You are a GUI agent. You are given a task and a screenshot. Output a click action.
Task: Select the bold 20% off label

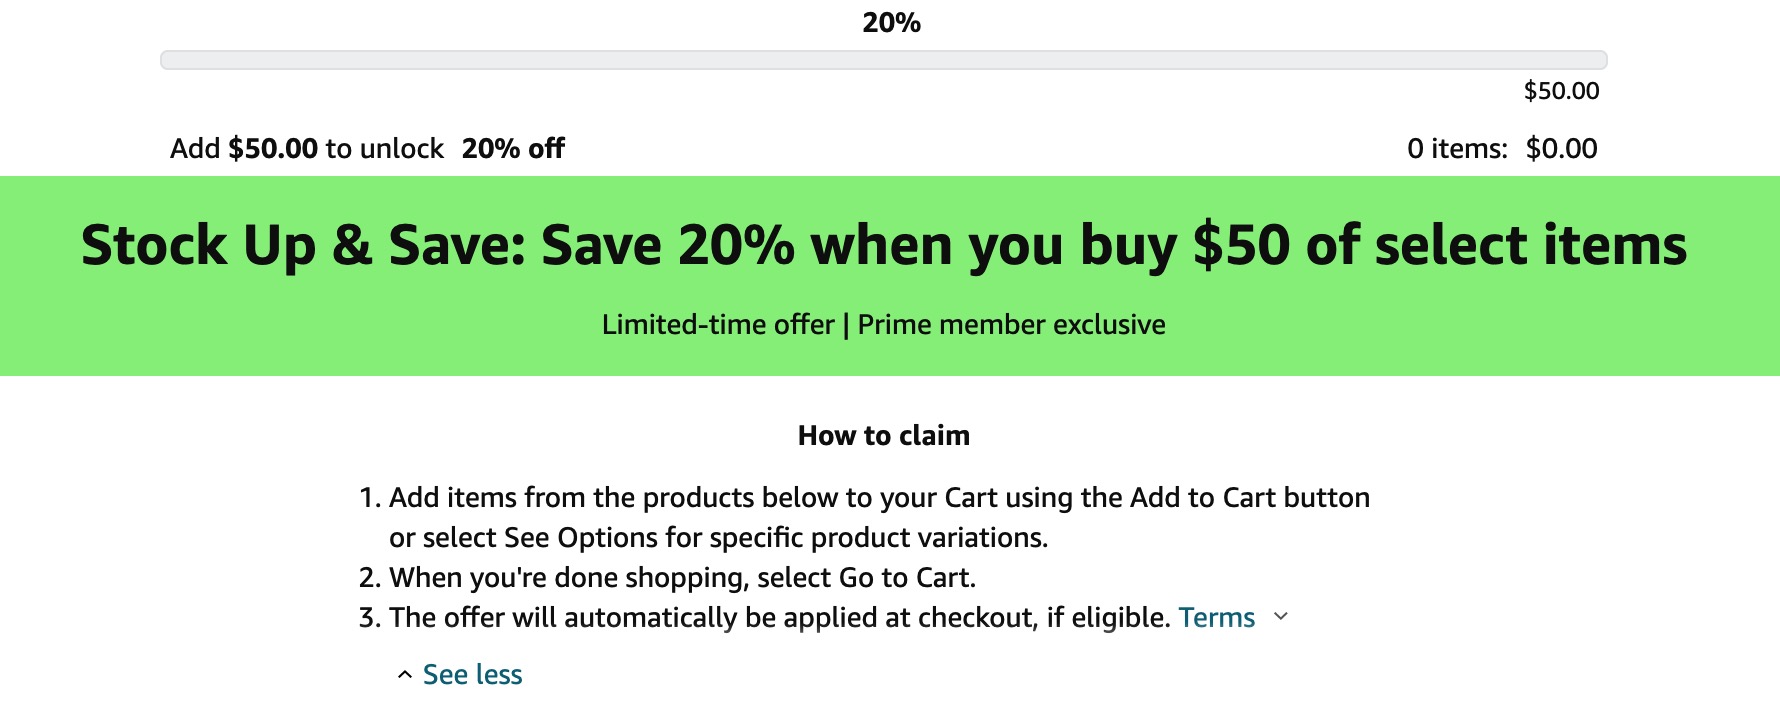click(x=513, y=147)
